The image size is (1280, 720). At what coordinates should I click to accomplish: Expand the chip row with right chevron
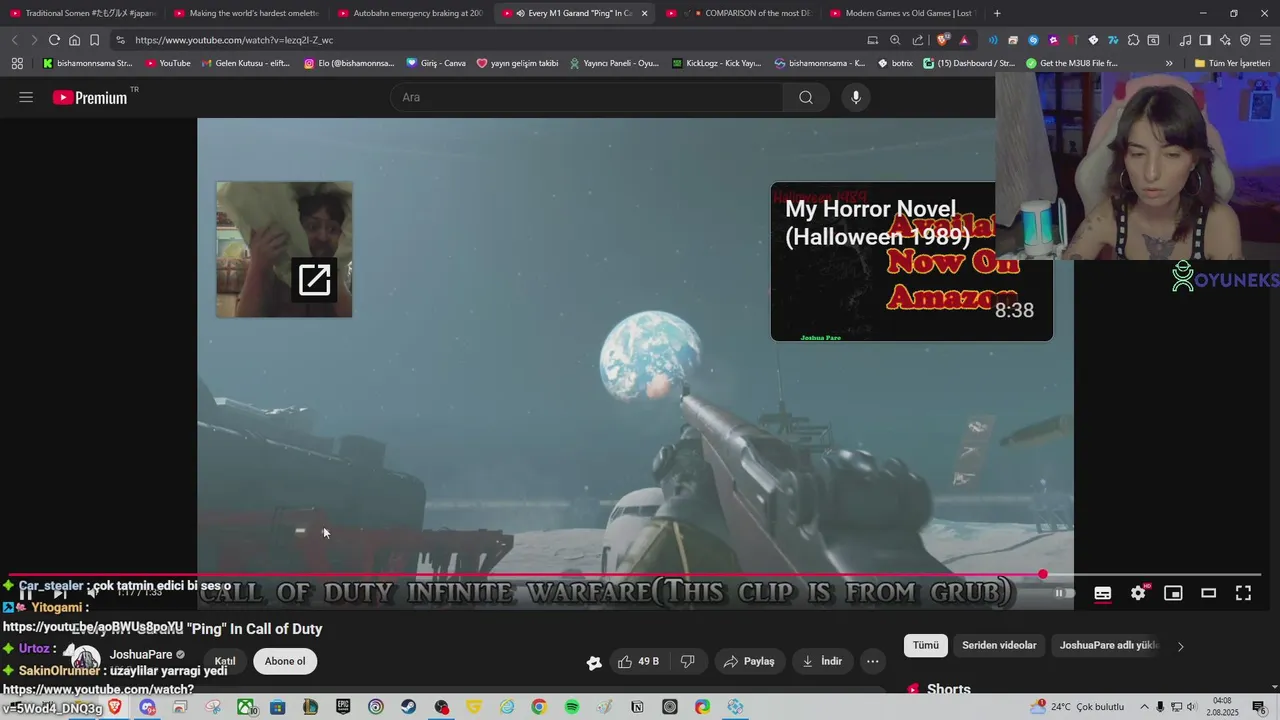click(1180, 646)
